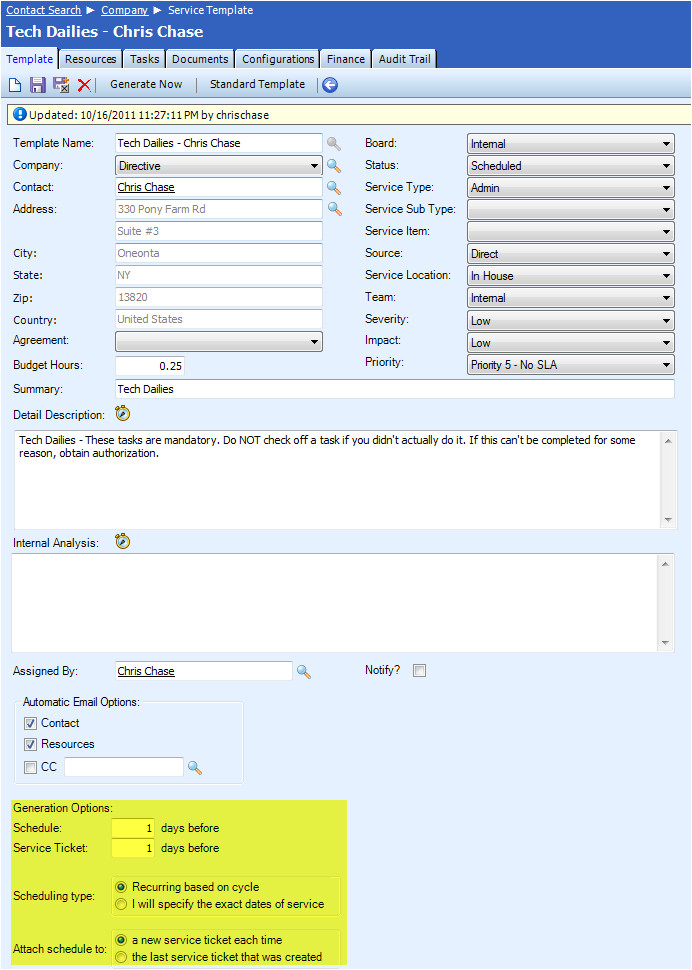The width and height of the screenshot is (692, 970).
Task: Select 'the last service ticket that was created'
Action: click(122, 957)
